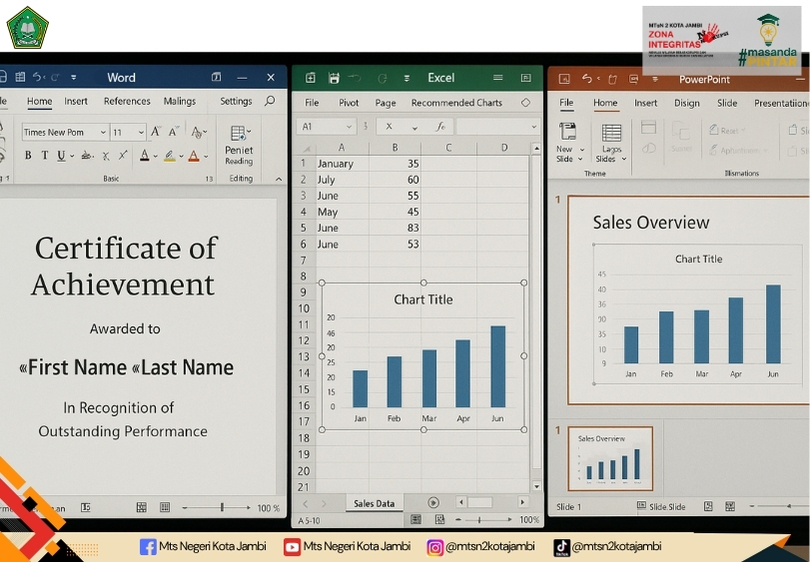The width and height of the screenshot is (810, 562).
Task: Click the Excel save disk icon
Action: 334,78
